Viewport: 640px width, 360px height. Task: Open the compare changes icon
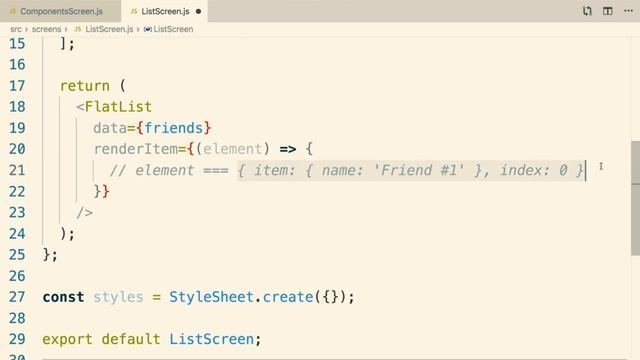pos(587,11)
